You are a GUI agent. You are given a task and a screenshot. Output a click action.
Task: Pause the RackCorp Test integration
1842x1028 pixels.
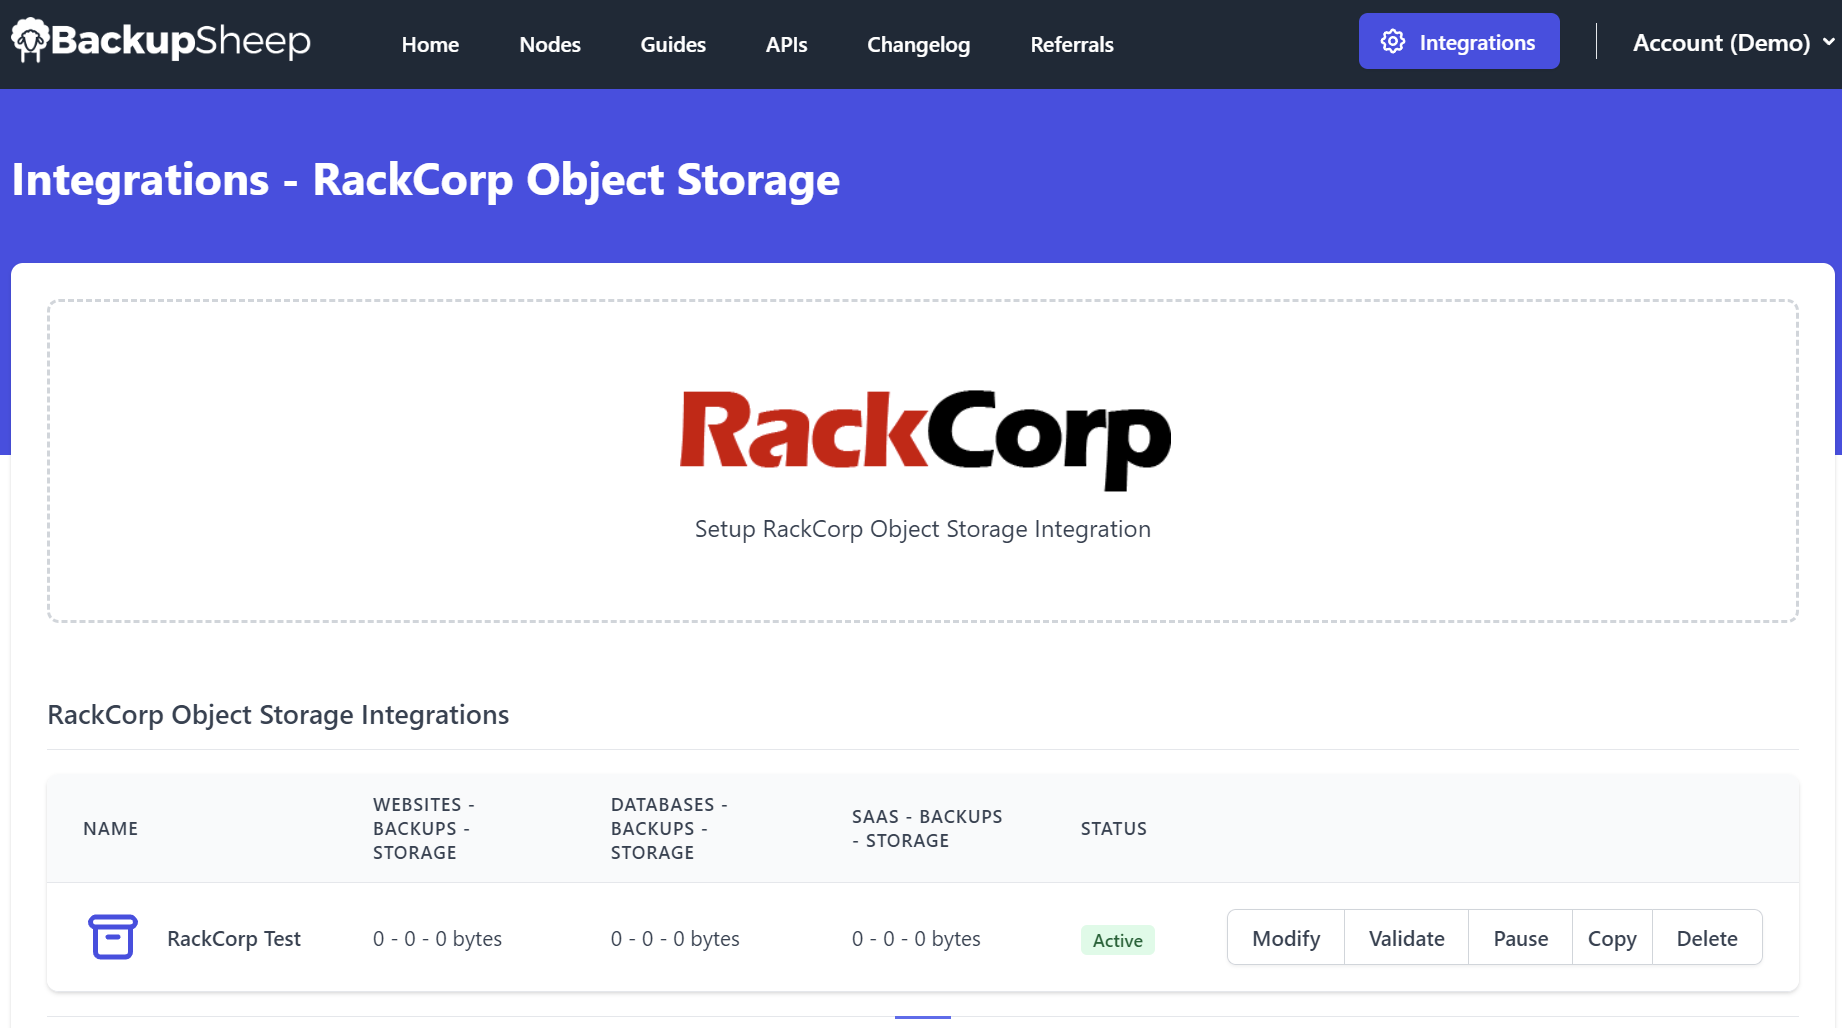pos(1521,938)
